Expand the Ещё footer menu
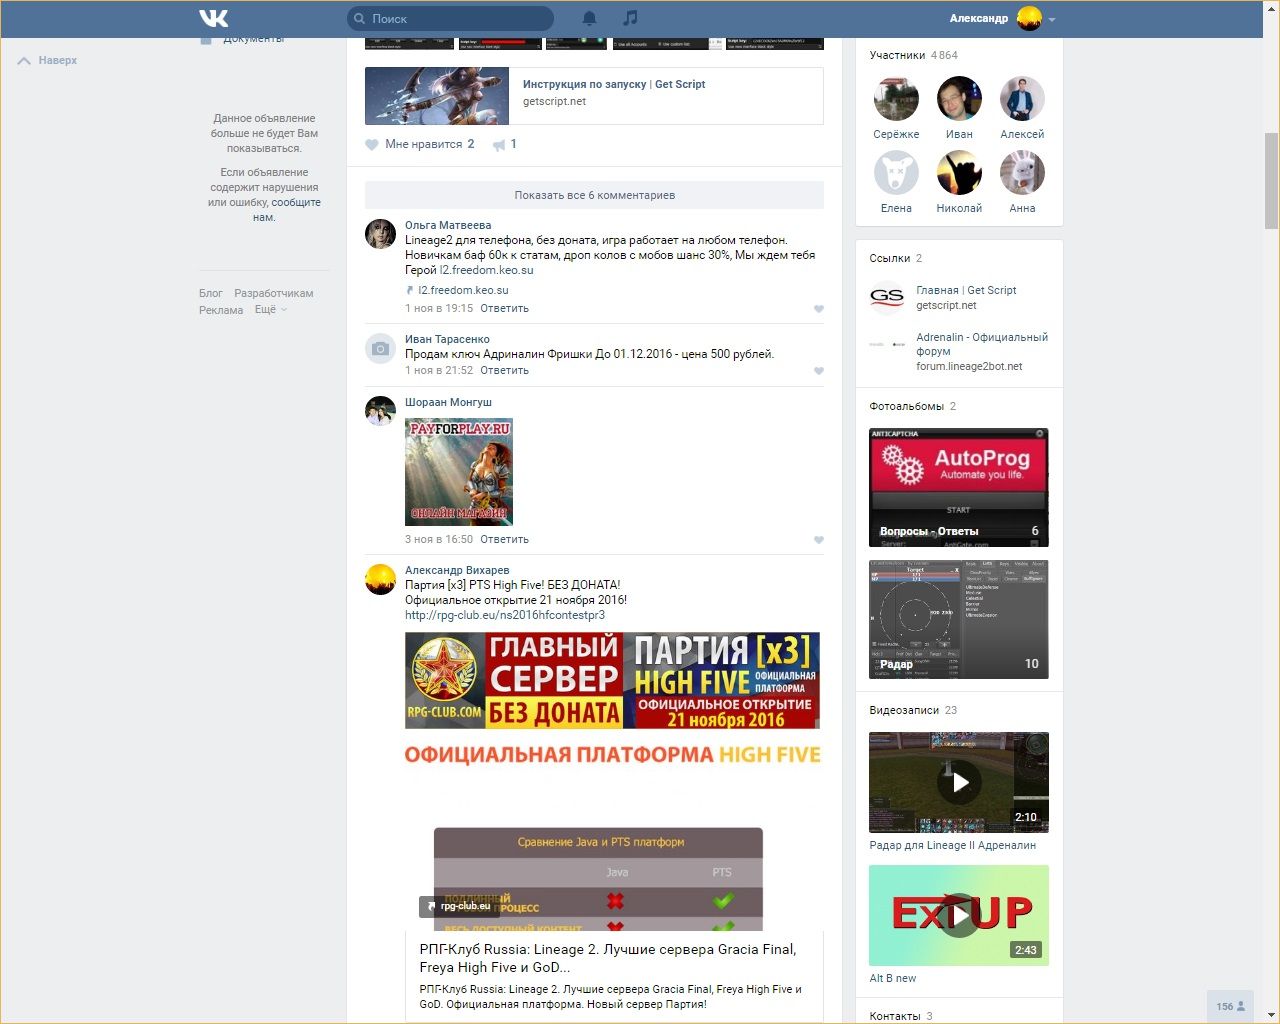This screenshot has width=1280, height=1024. [x=270, y=310]
